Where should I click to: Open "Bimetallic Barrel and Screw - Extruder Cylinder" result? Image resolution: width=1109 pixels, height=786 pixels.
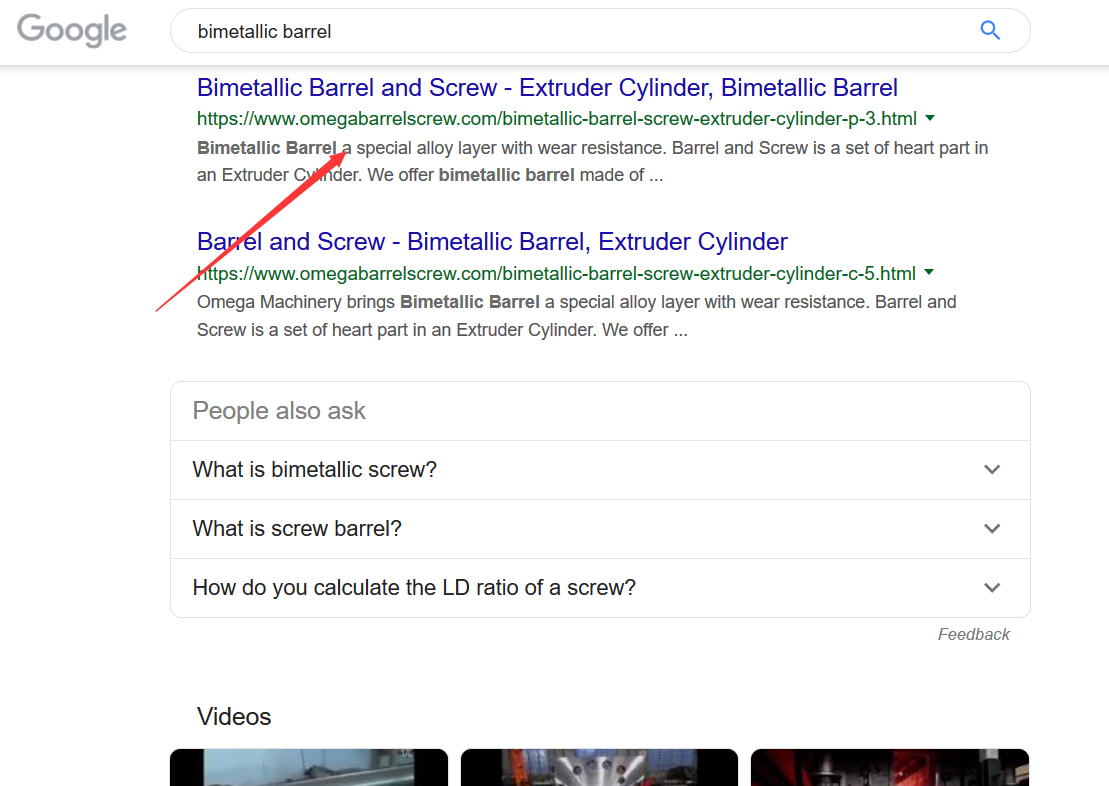click(547, 88)
